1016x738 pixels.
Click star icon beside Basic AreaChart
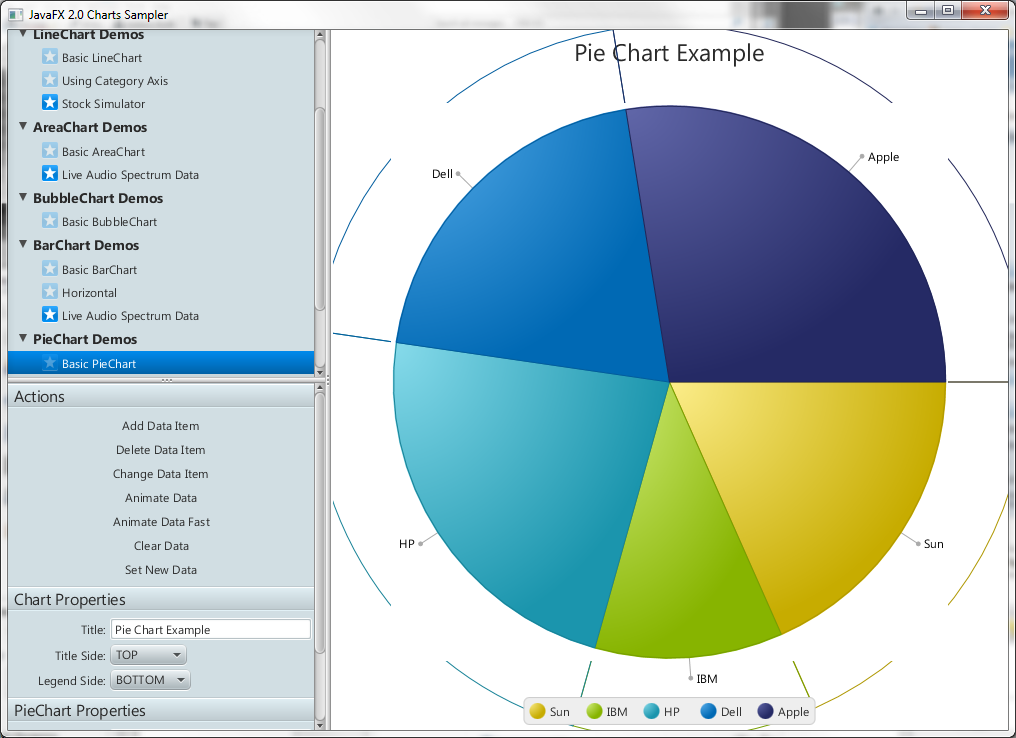[50, 151]
